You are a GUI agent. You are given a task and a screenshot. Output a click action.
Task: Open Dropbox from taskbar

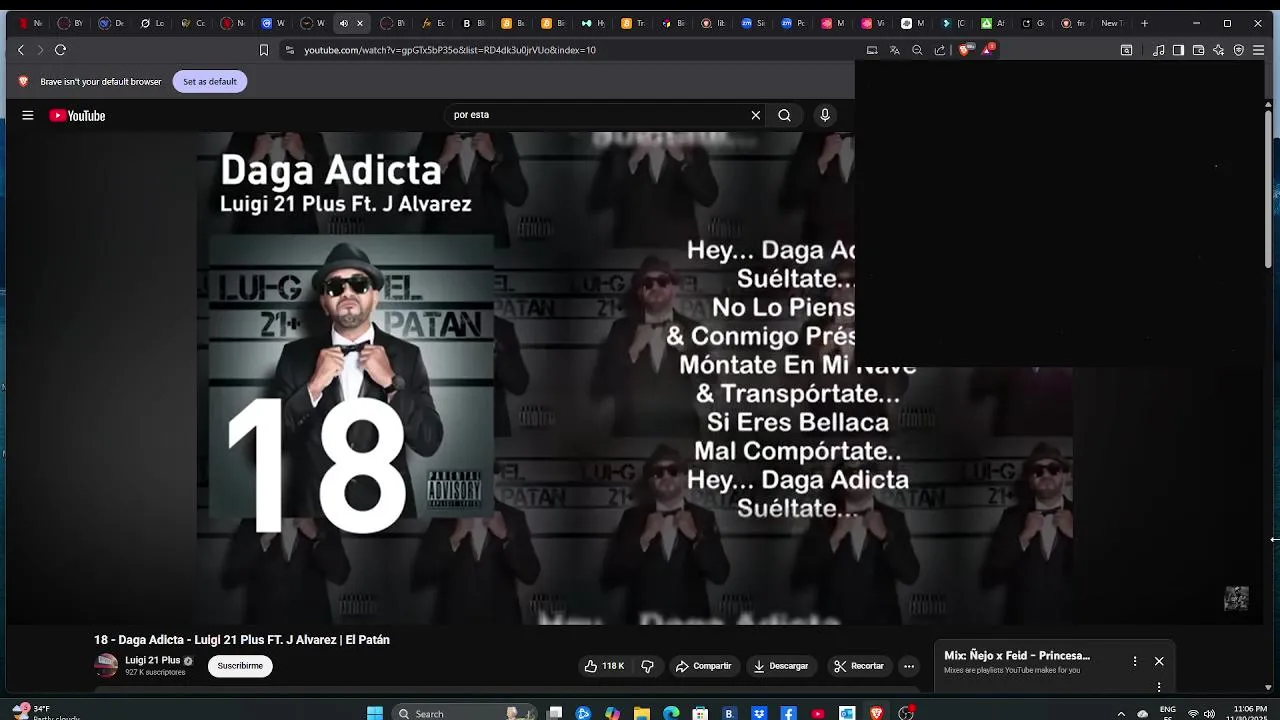click(x=760, y=713)
